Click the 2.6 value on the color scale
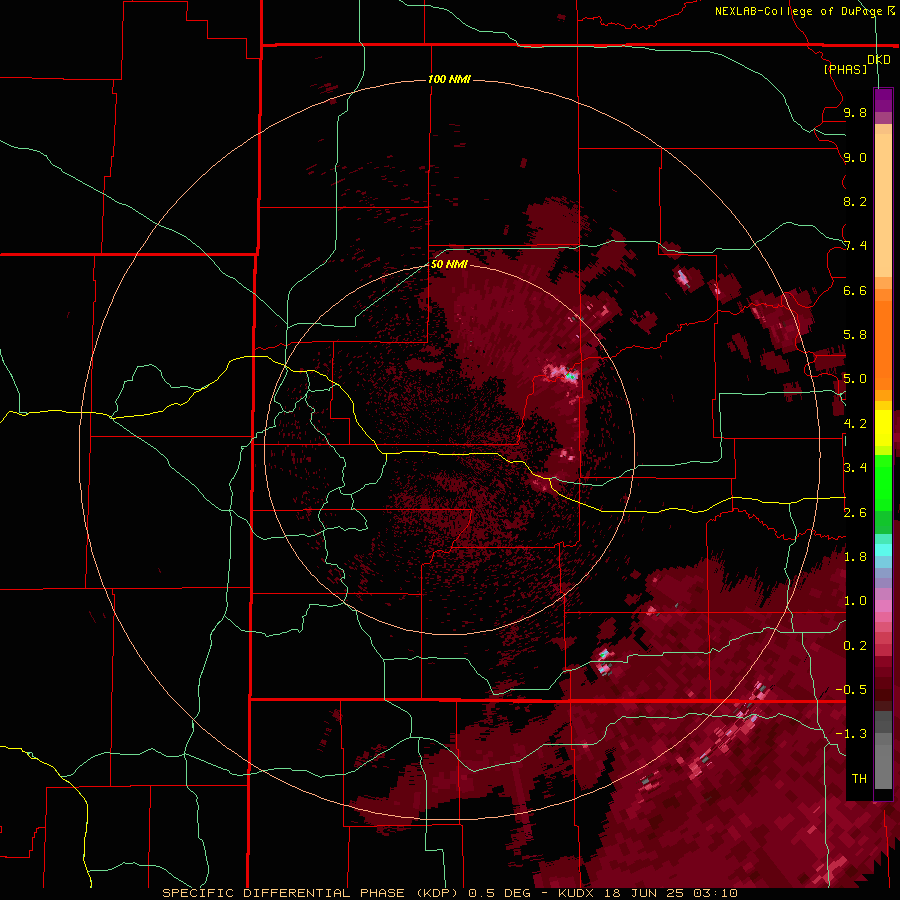The image size is (900, 900). pyautogui.click(x=855, y=513)
